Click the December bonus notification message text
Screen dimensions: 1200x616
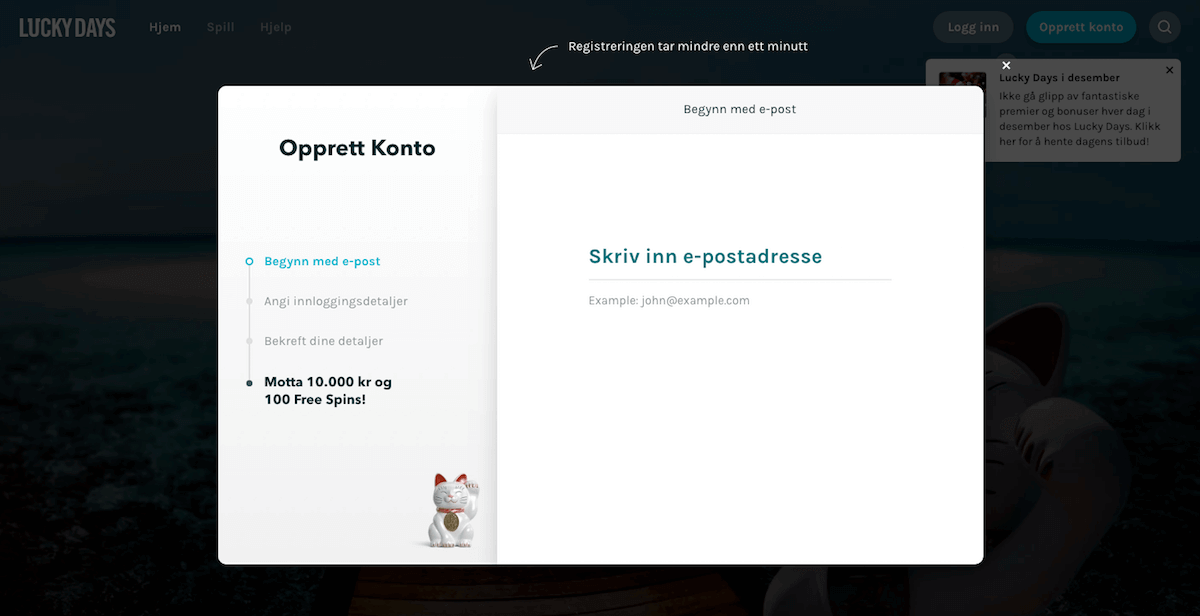[x=1078, y=118]
